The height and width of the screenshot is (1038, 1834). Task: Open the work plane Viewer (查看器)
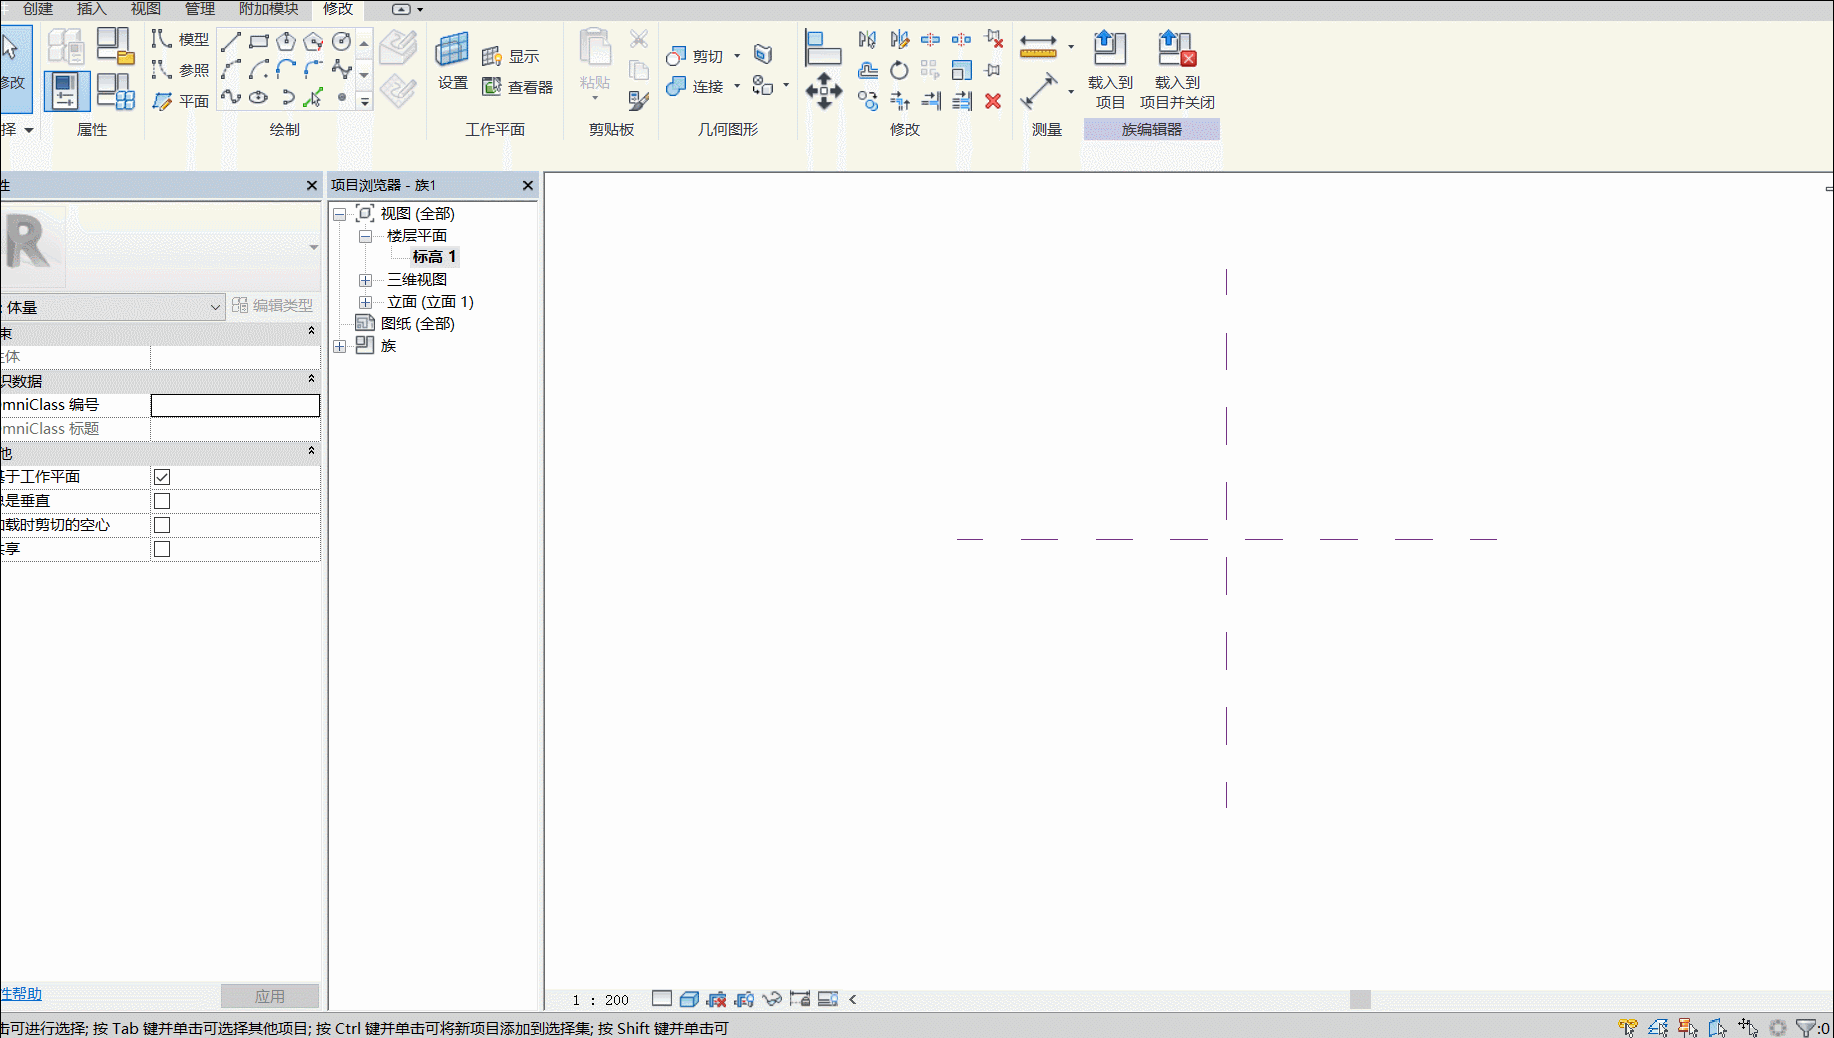[517, 87]
